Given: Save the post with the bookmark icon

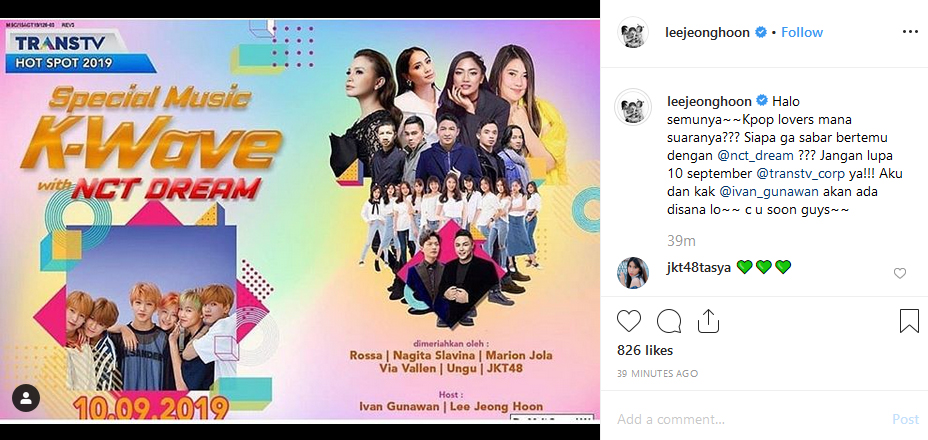Looking at the screenshot, I should coord(908,322).
